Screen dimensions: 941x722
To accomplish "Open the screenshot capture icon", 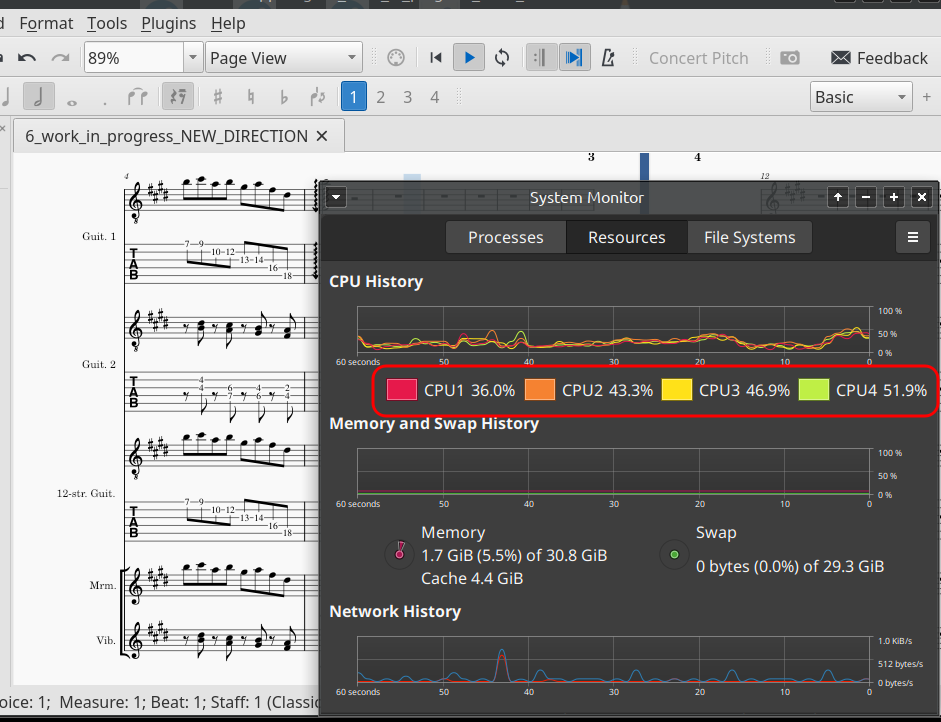I will (x=790, y=57).
